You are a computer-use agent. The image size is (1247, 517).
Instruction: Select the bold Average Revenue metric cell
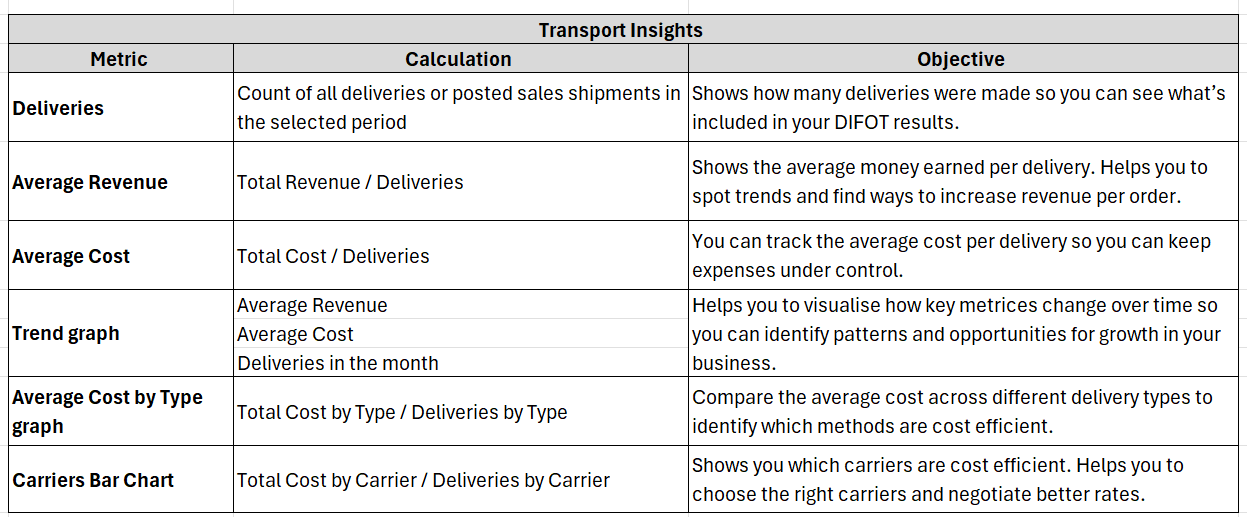coord(90,182)
